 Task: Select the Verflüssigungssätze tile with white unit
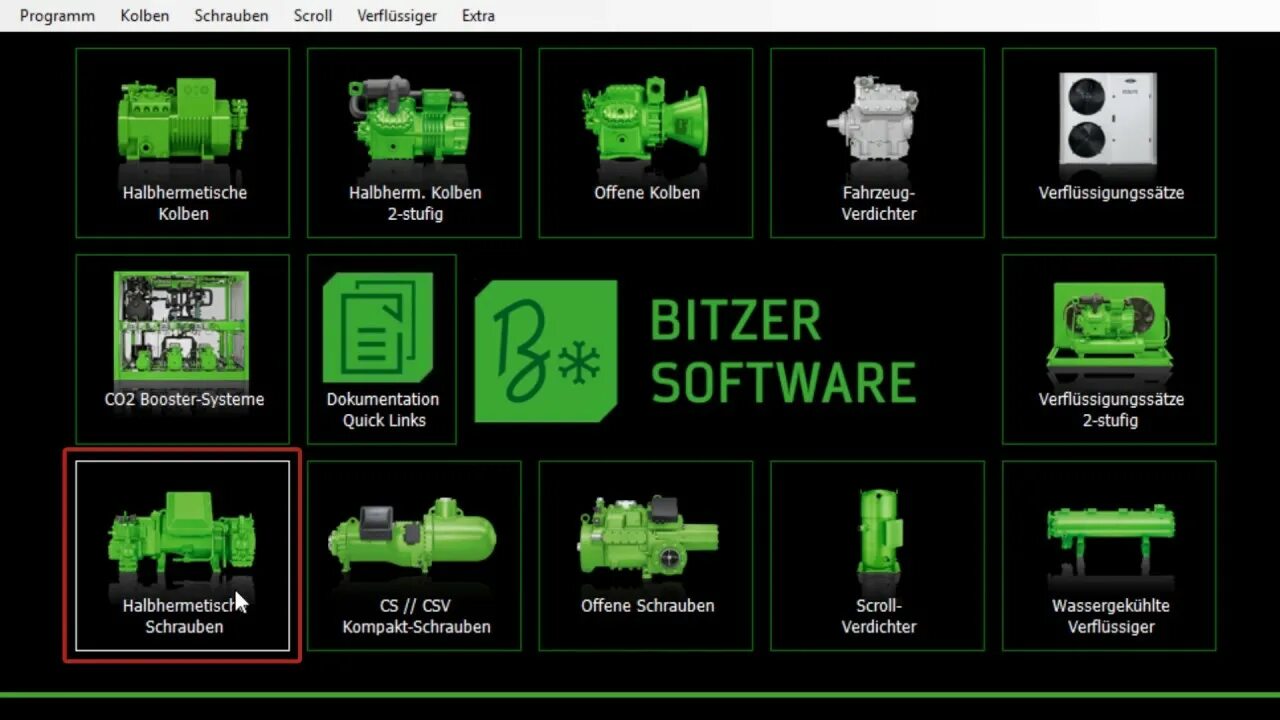[1110, 143]
